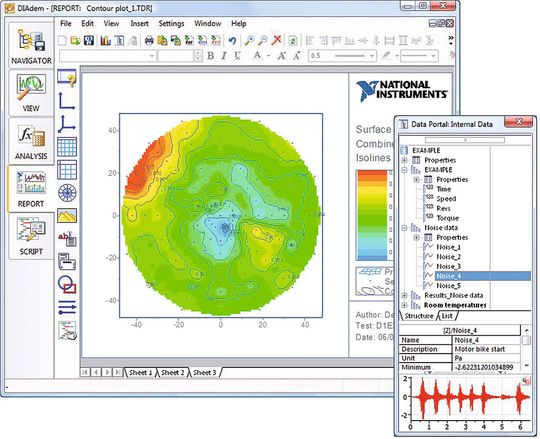Image resolution: width=540 pixels, height=439 pixels.
Task: Create a new report with blank page icon
Action: pyautogui.click(x=62, y=40)
